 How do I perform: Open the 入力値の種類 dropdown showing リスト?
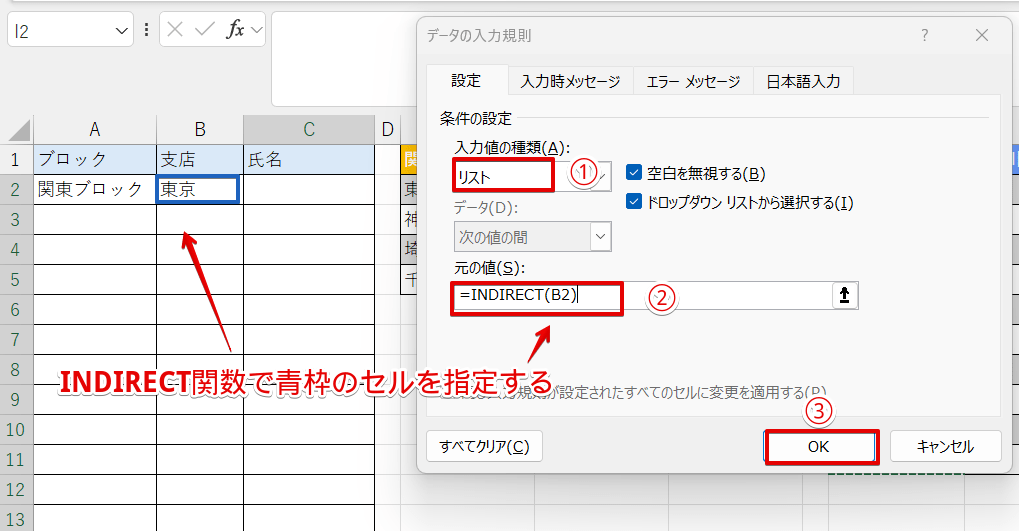532,175
